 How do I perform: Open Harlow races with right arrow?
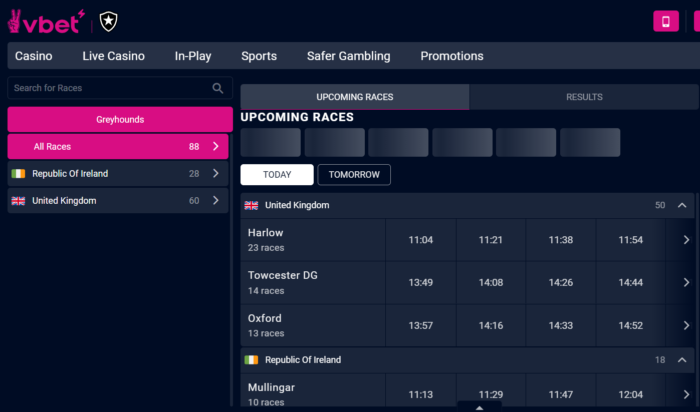tap(686, 240)
